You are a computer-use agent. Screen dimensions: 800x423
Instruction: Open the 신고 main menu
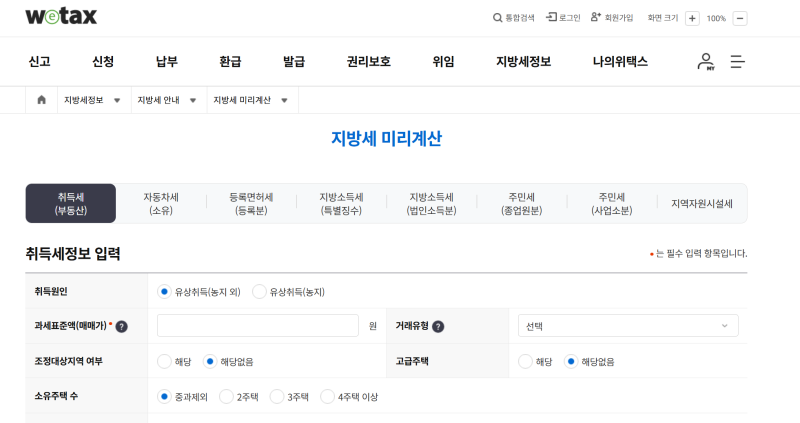39,62
